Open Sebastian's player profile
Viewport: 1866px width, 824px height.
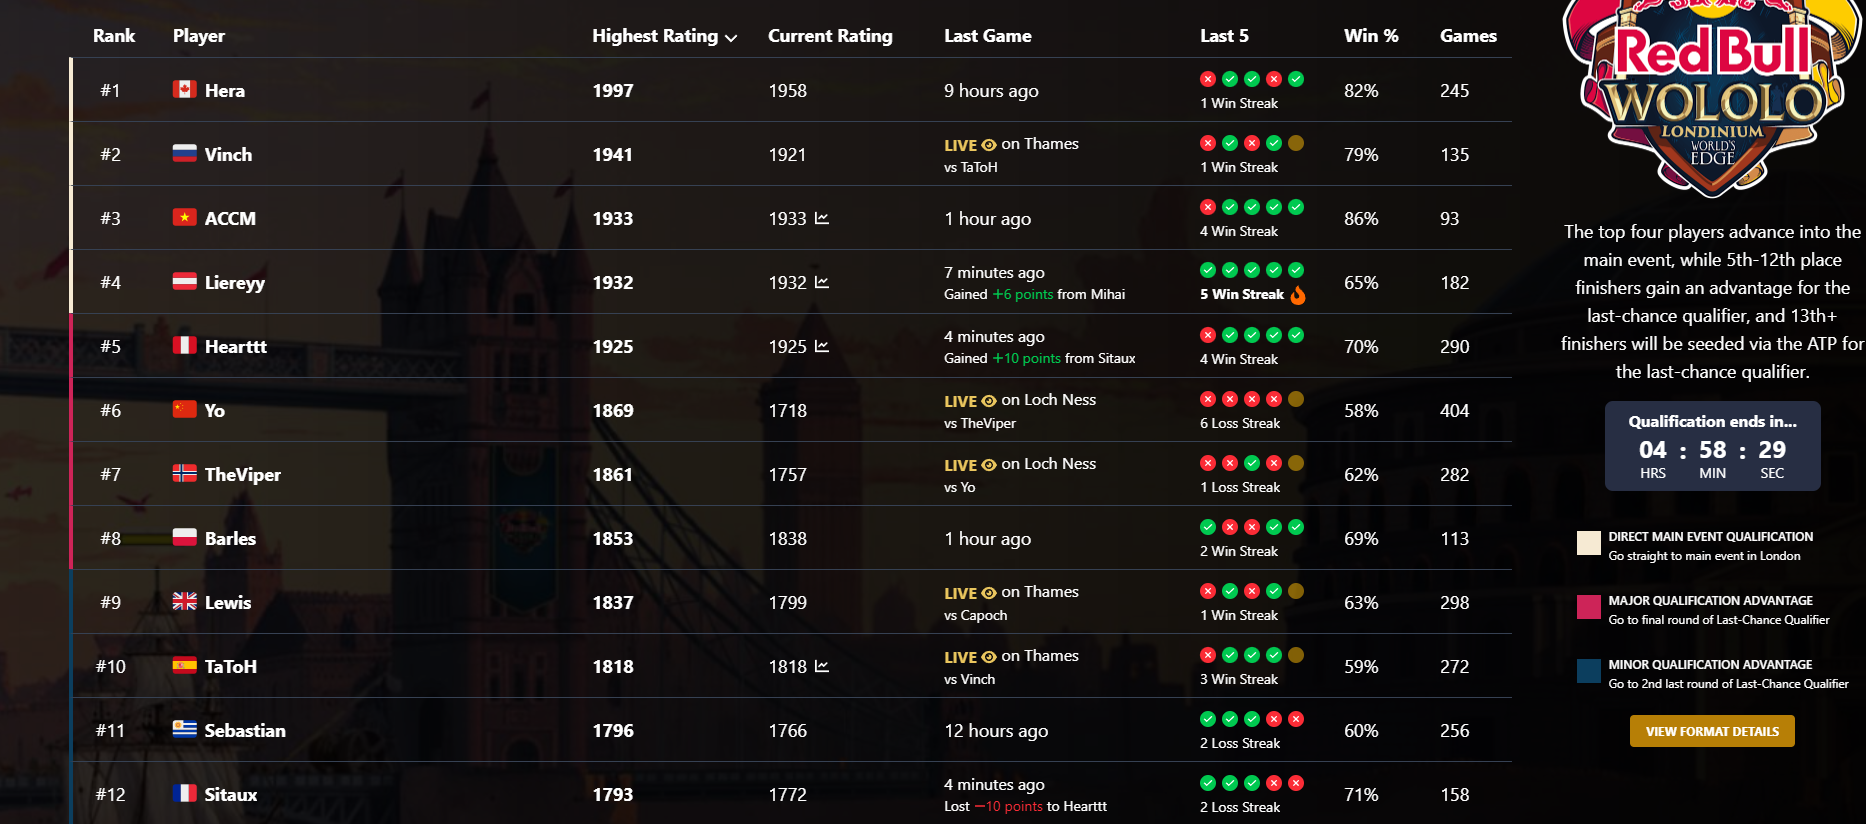click(x=245, y=730)
